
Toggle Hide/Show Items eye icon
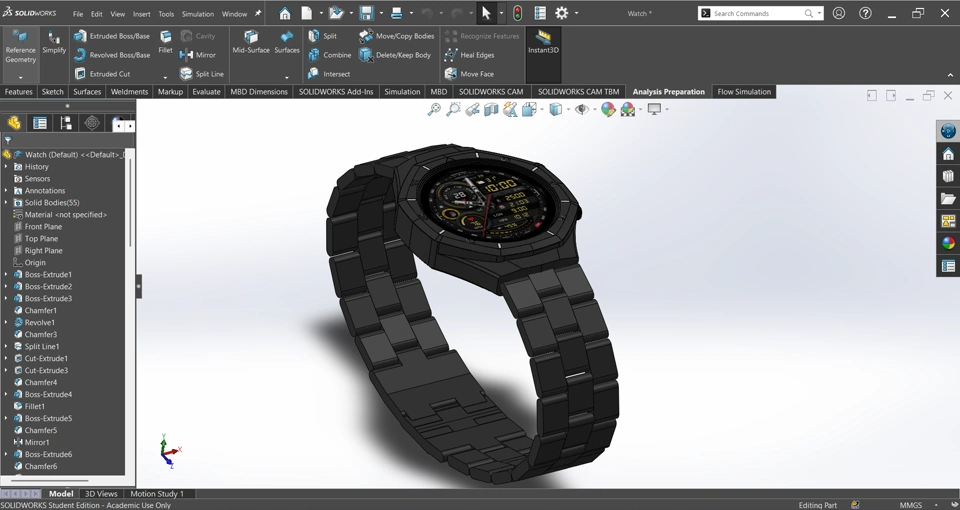582,110
